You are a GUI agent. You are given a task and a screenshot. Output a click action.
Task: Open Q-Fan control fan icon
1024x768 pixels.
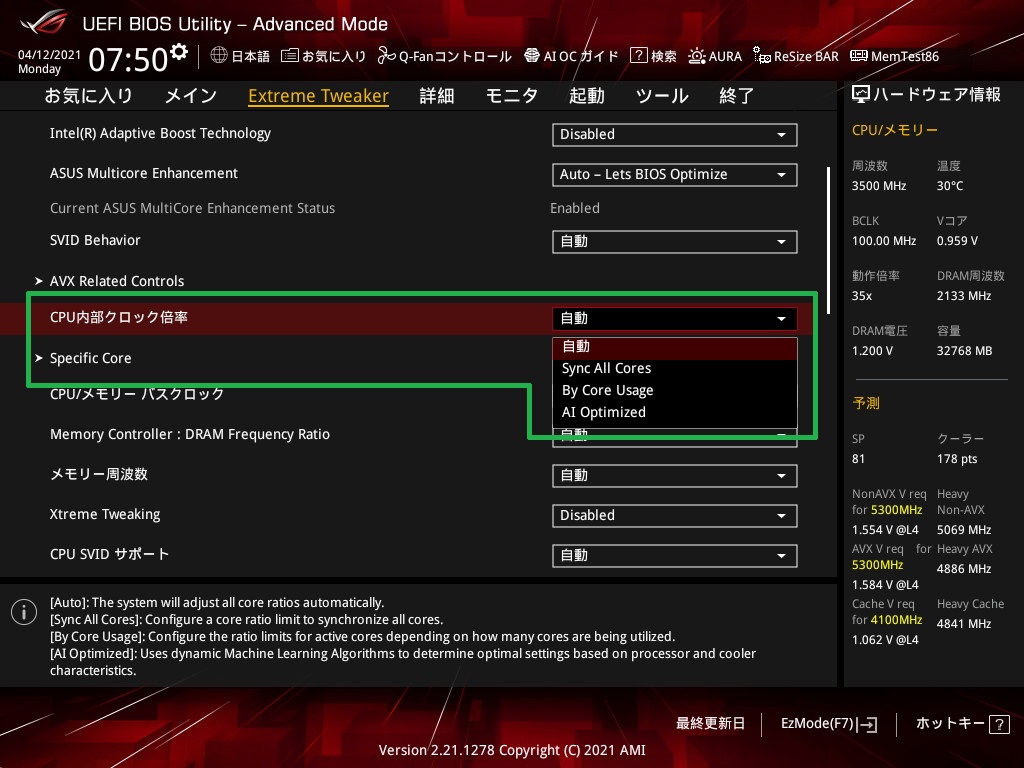click(387, 56)
